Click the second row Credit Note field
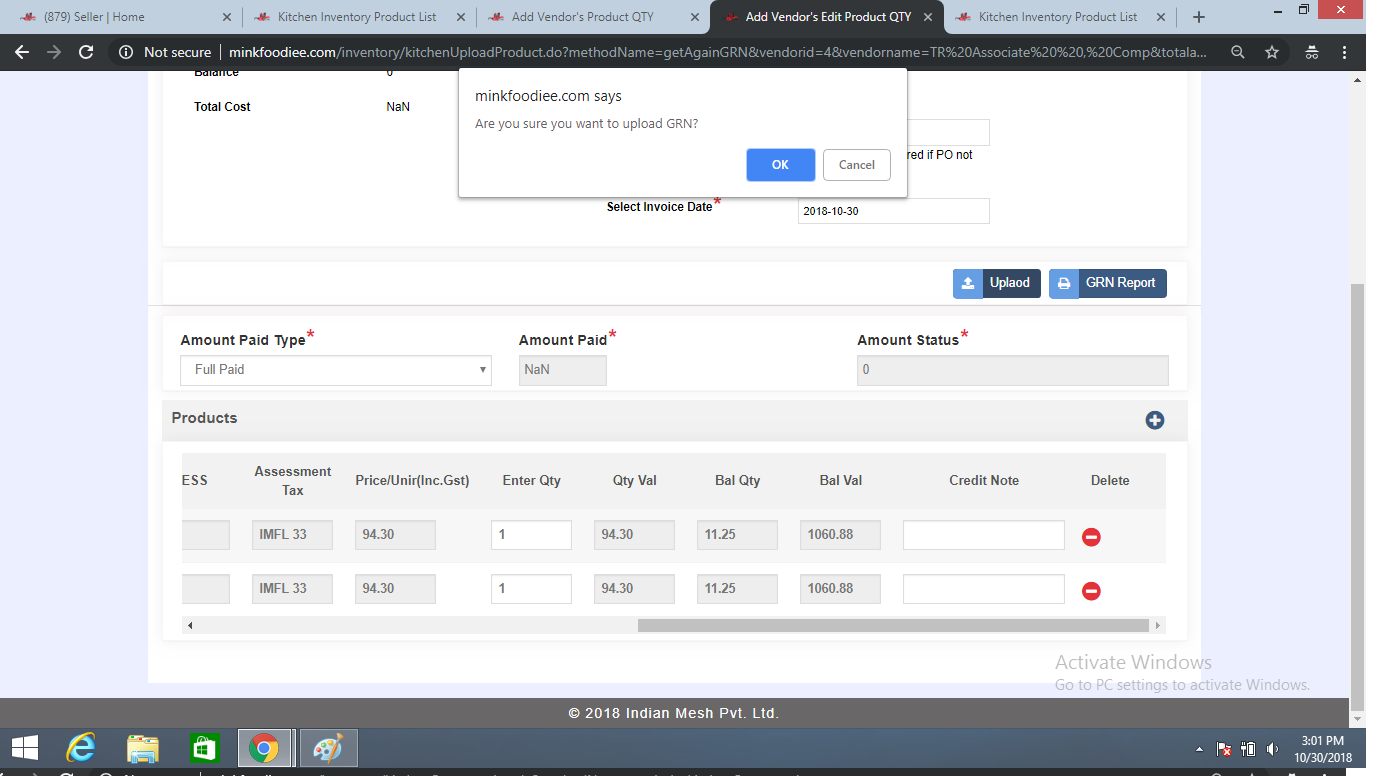Image resolution: width=1392 pixels, height=776 pixels. [x=984, y=589]
